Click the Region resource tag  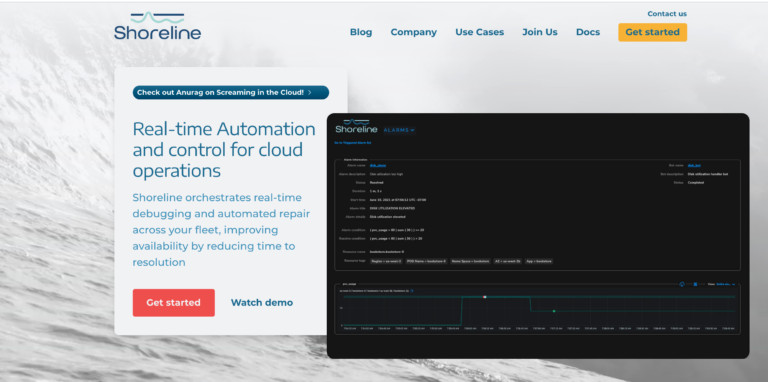pyautogui.click(x=386, y=261)
